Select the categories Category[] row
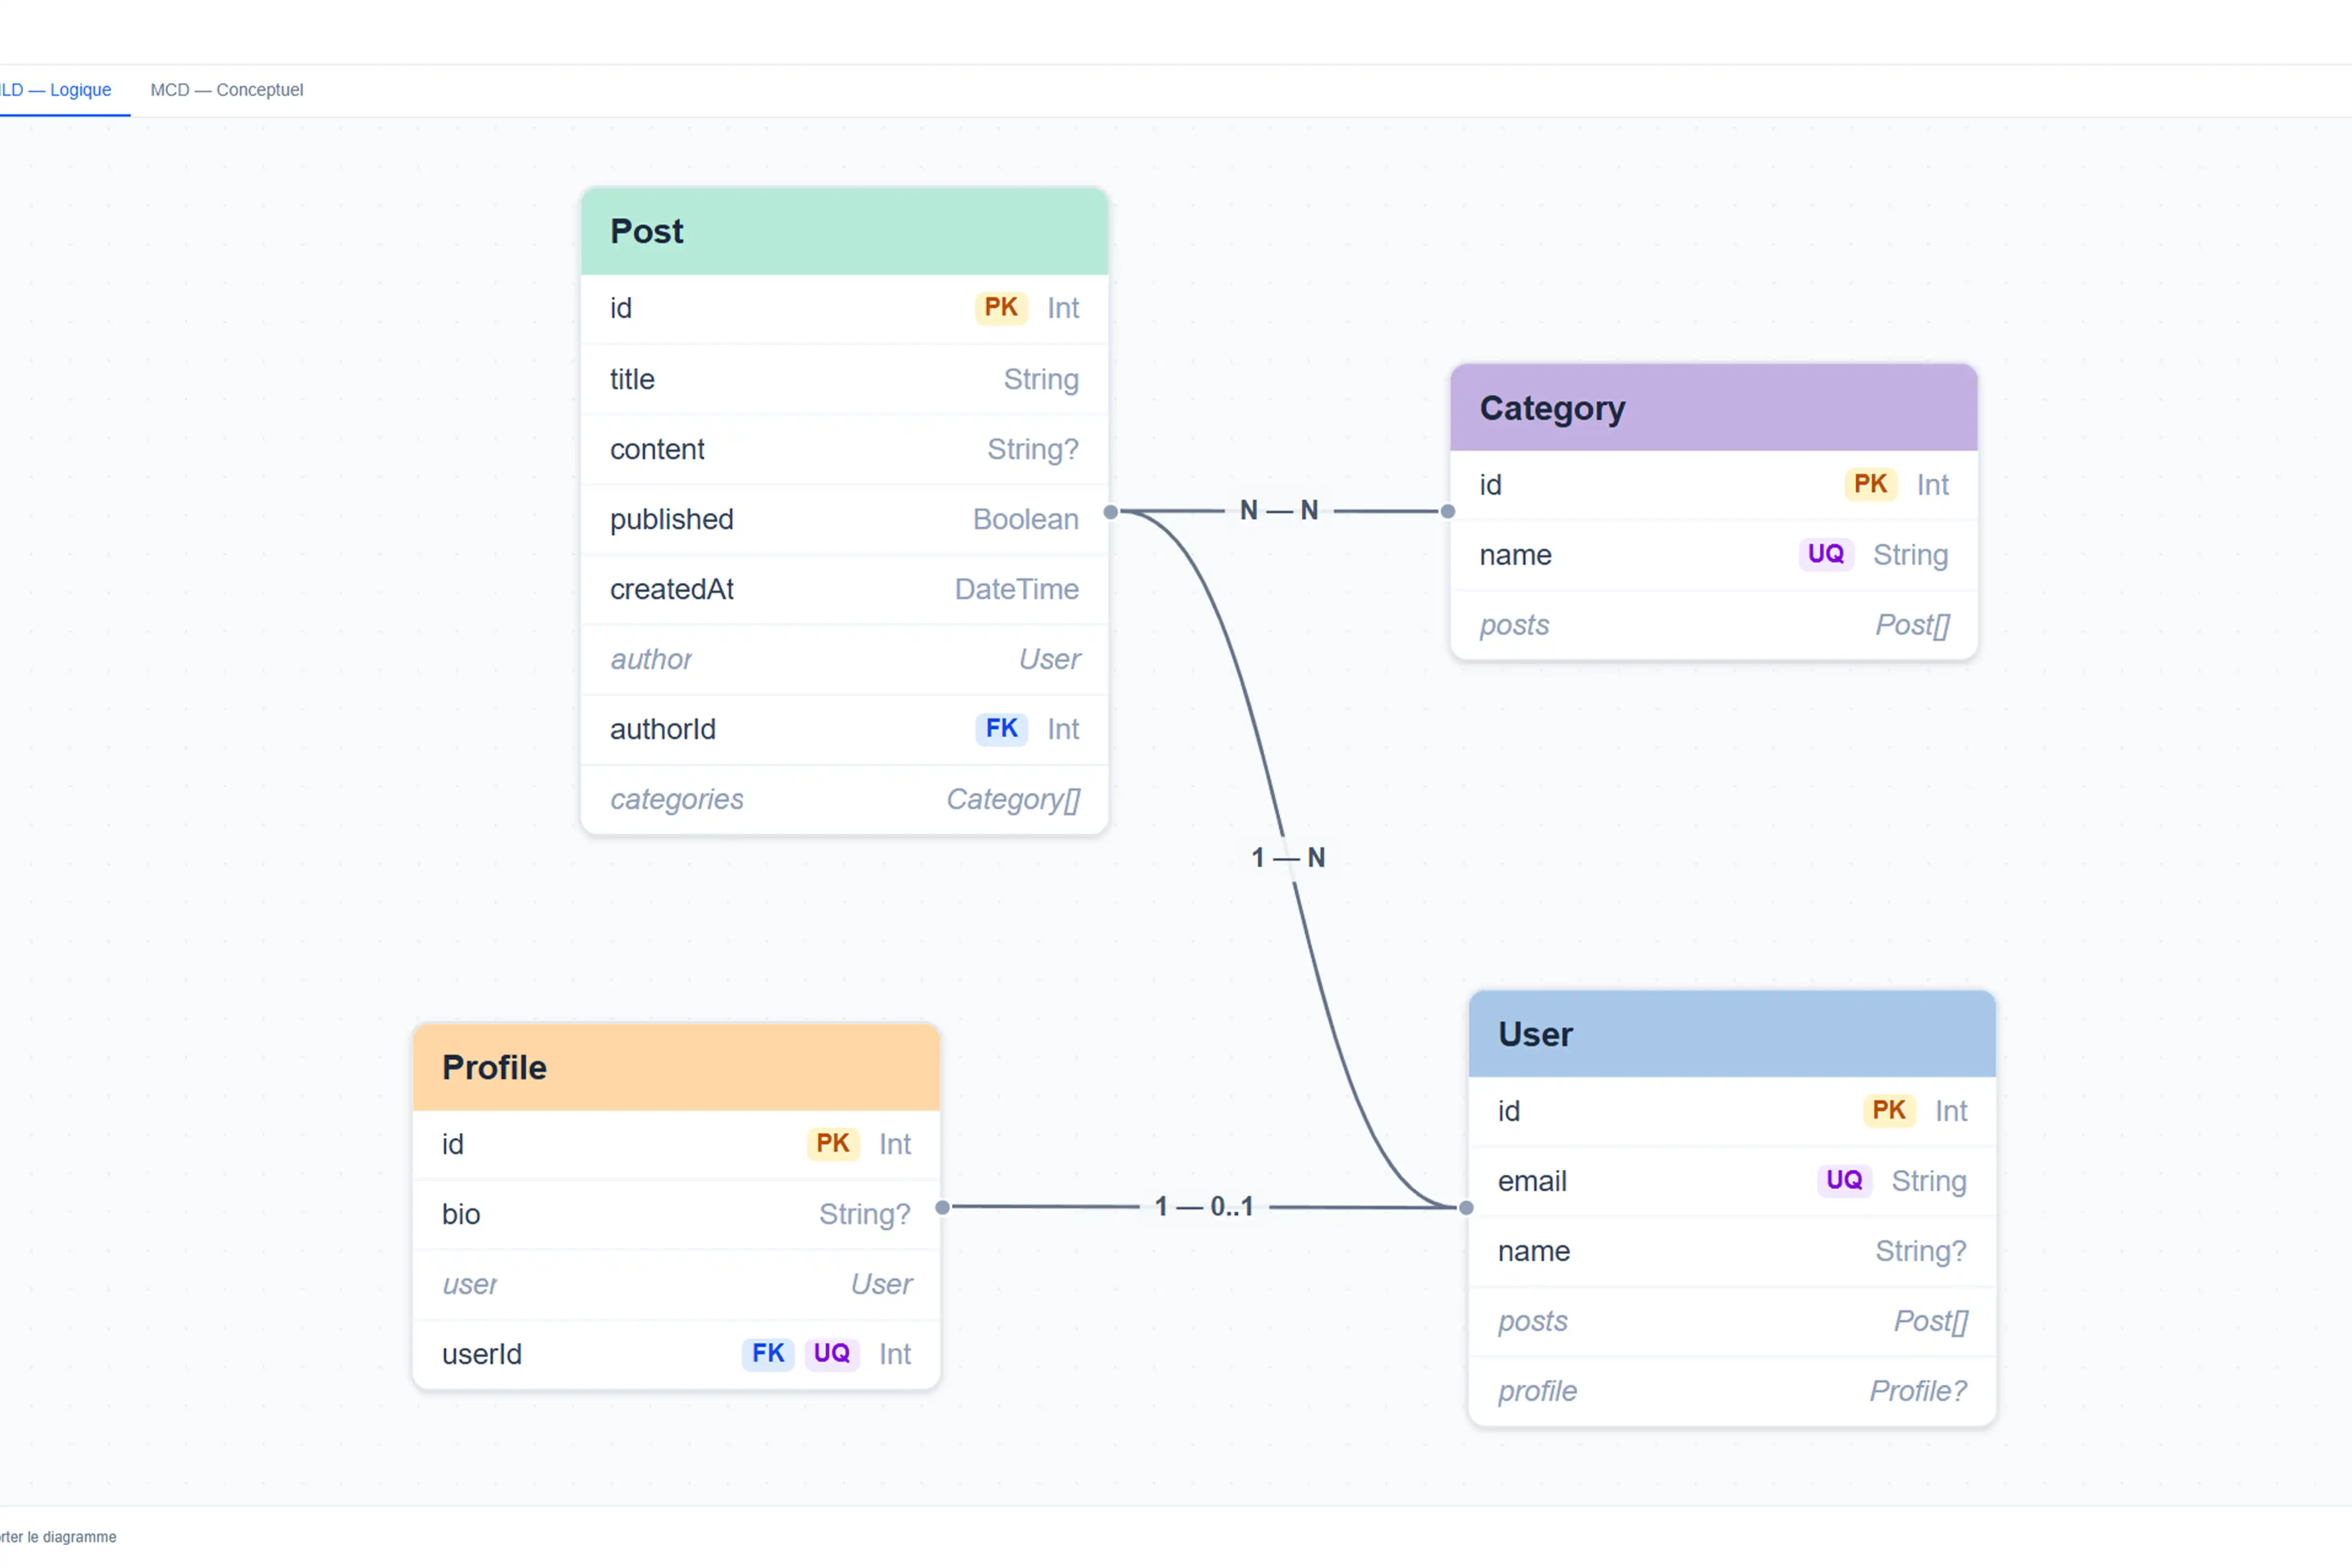Image resolution: width=2352 pixels, height=1568 pixels. pos(844,800)
